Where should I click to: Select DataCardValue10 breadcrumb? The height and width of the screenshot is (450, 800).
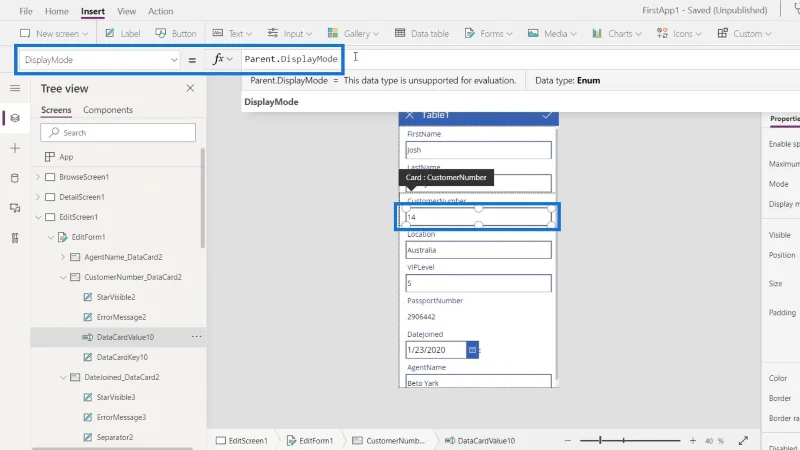click(480, 440)
